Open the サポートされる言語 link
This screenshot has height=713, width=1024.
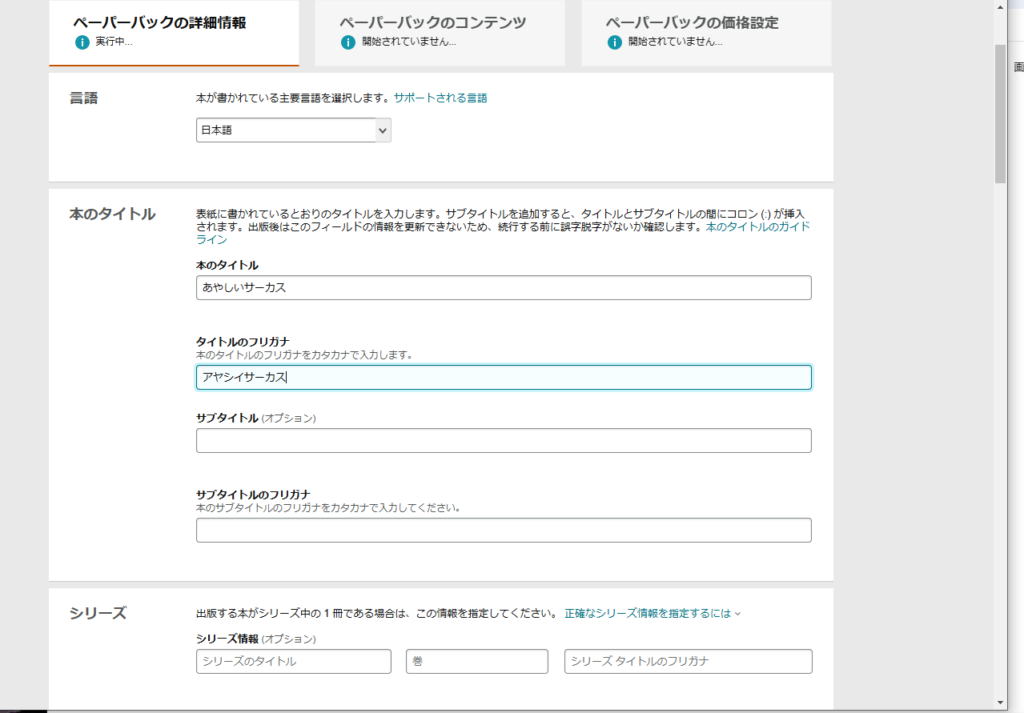[x=440, y=98]
